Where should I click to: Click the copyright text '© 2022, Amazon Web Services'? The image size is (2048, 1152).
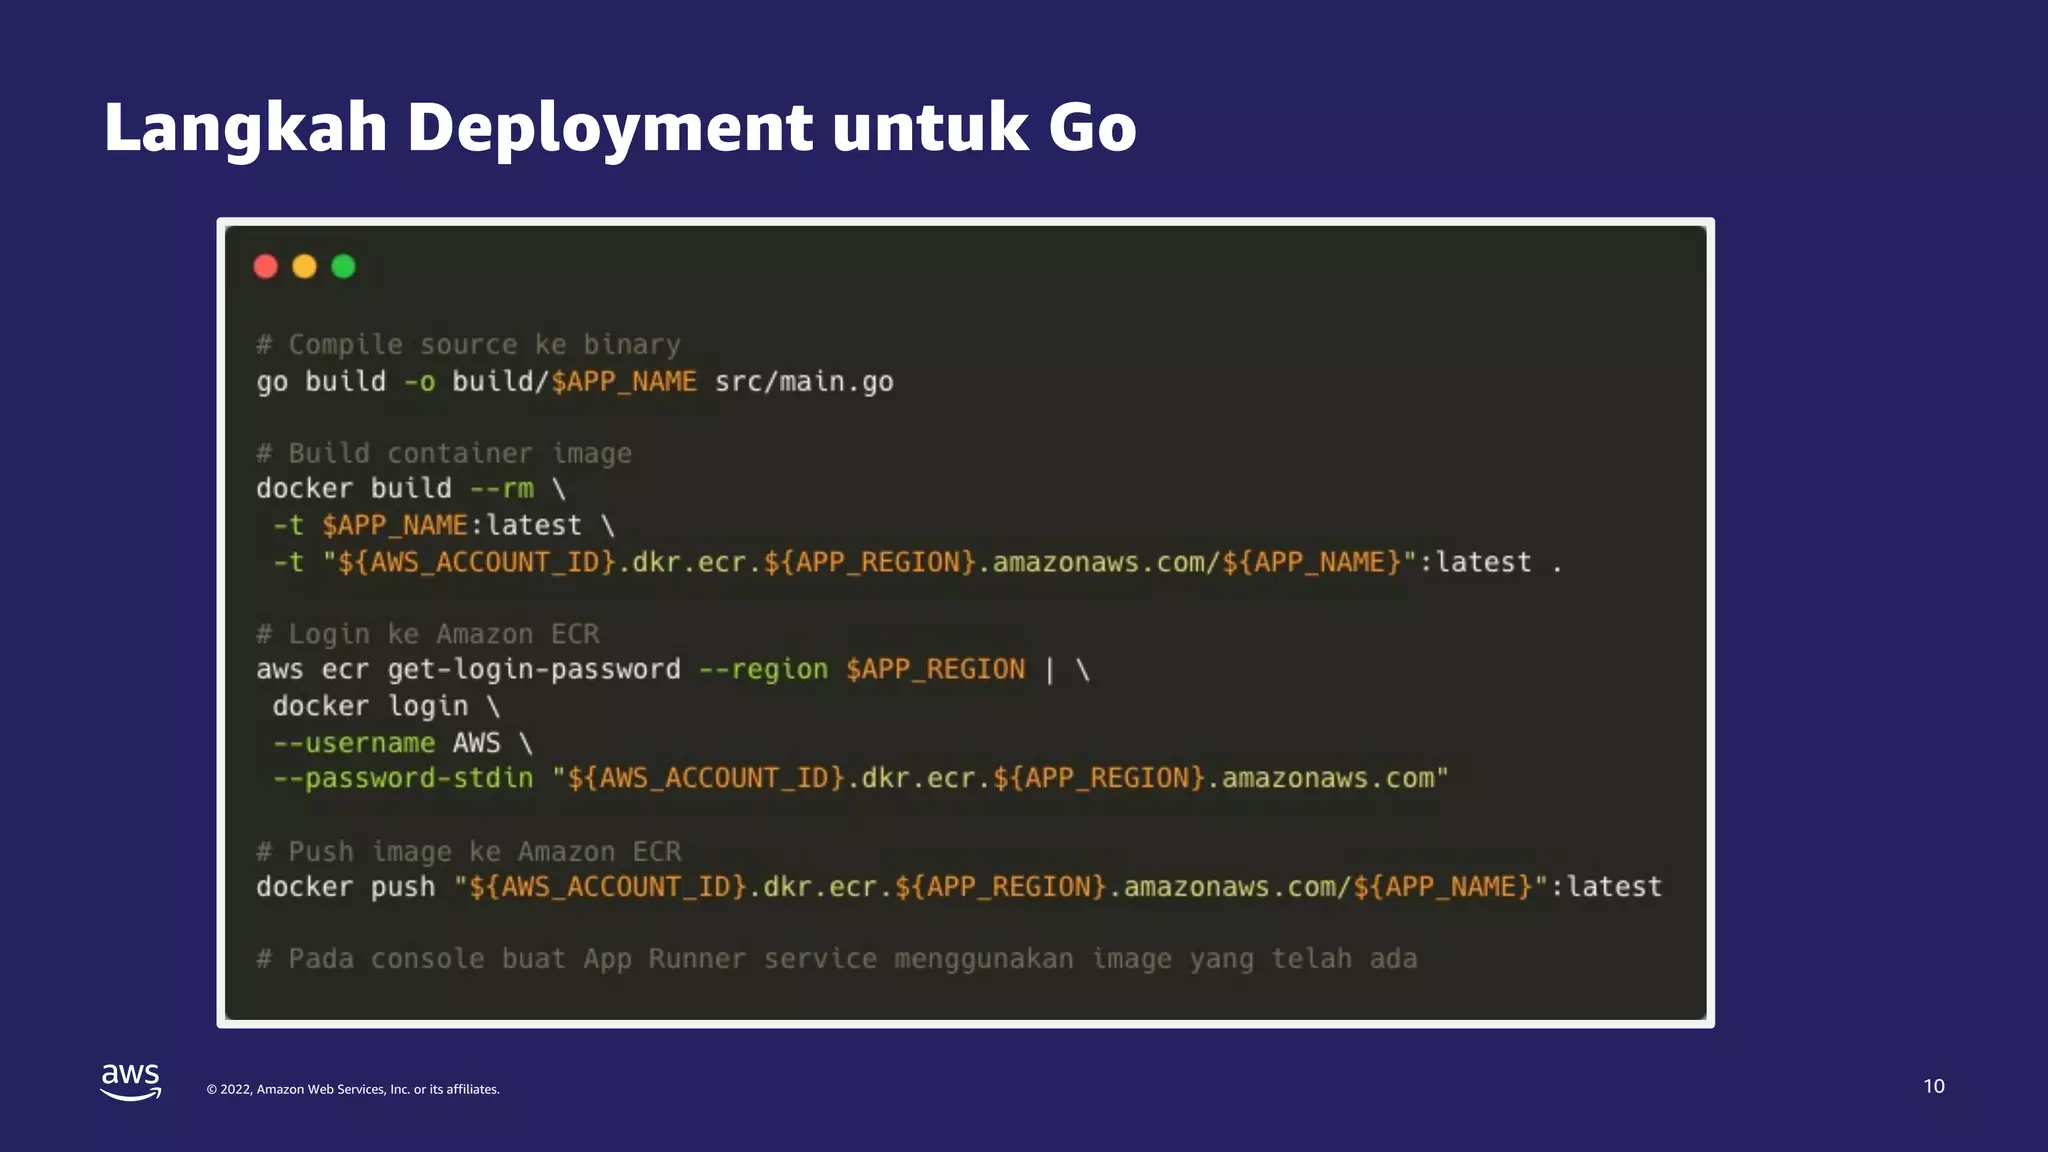coord(353,1089)
